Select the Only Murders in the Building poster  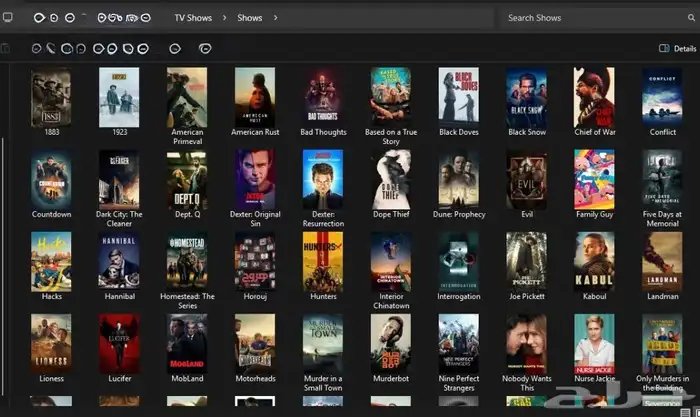click(x=662, y=344)
